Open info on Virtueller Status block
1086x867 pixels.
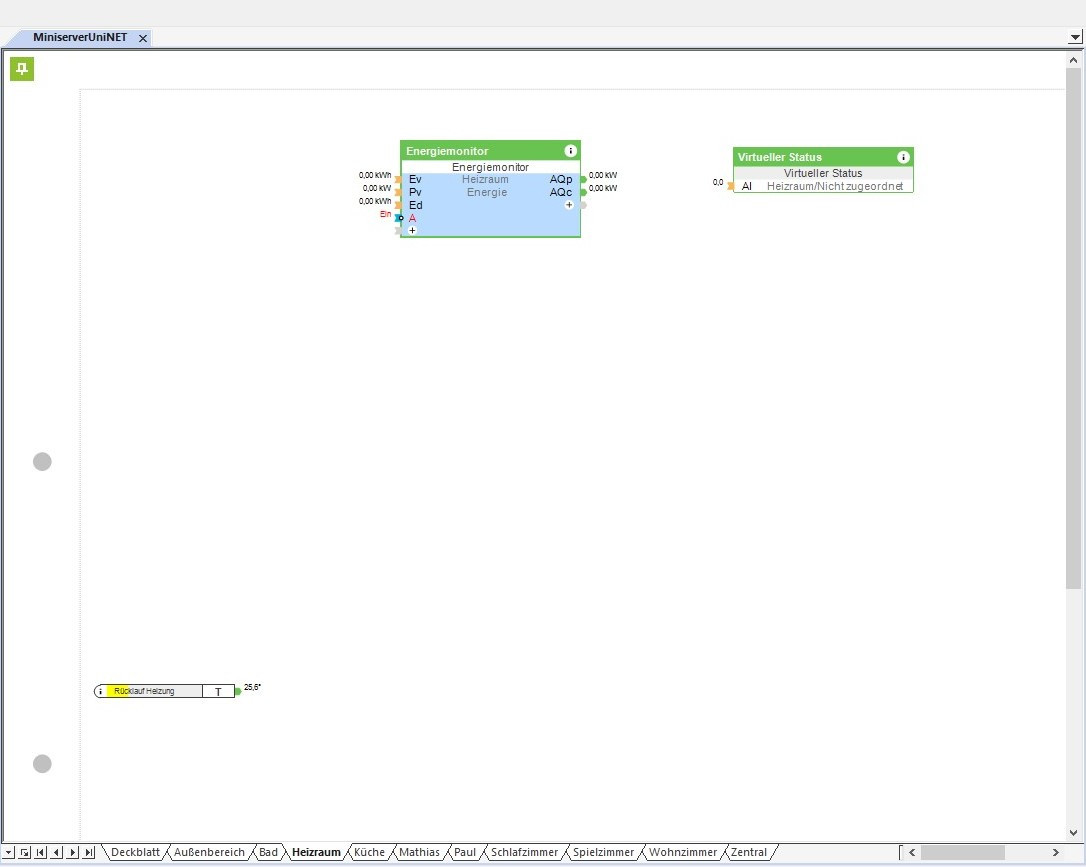pyautogui.click(x=903, y=157)
